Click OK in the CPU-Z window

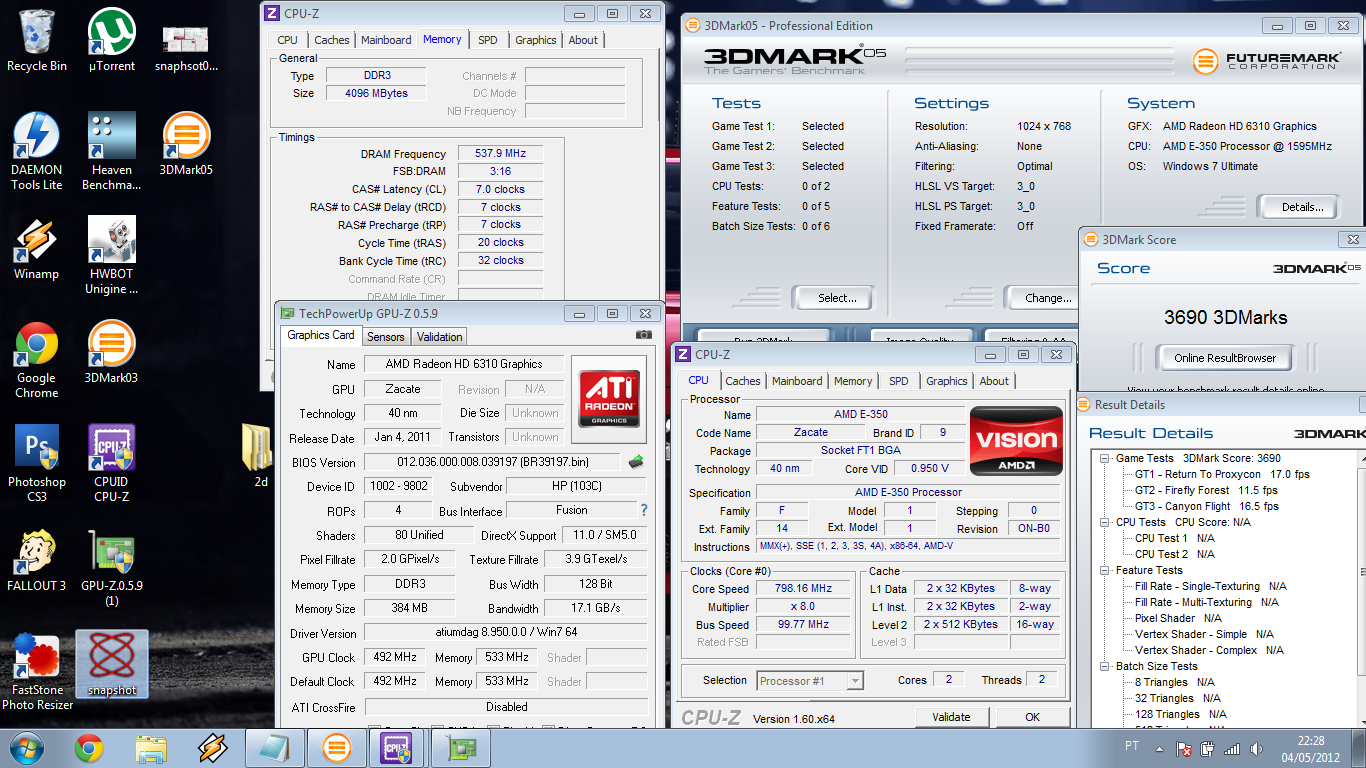1033,717
